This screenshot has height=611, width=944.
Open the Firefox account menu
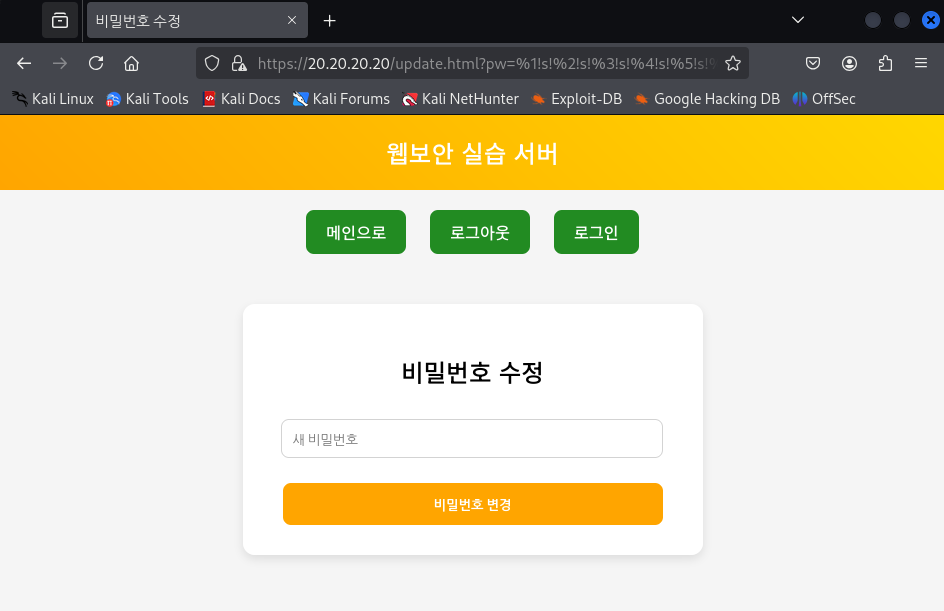tap(849, 63)
